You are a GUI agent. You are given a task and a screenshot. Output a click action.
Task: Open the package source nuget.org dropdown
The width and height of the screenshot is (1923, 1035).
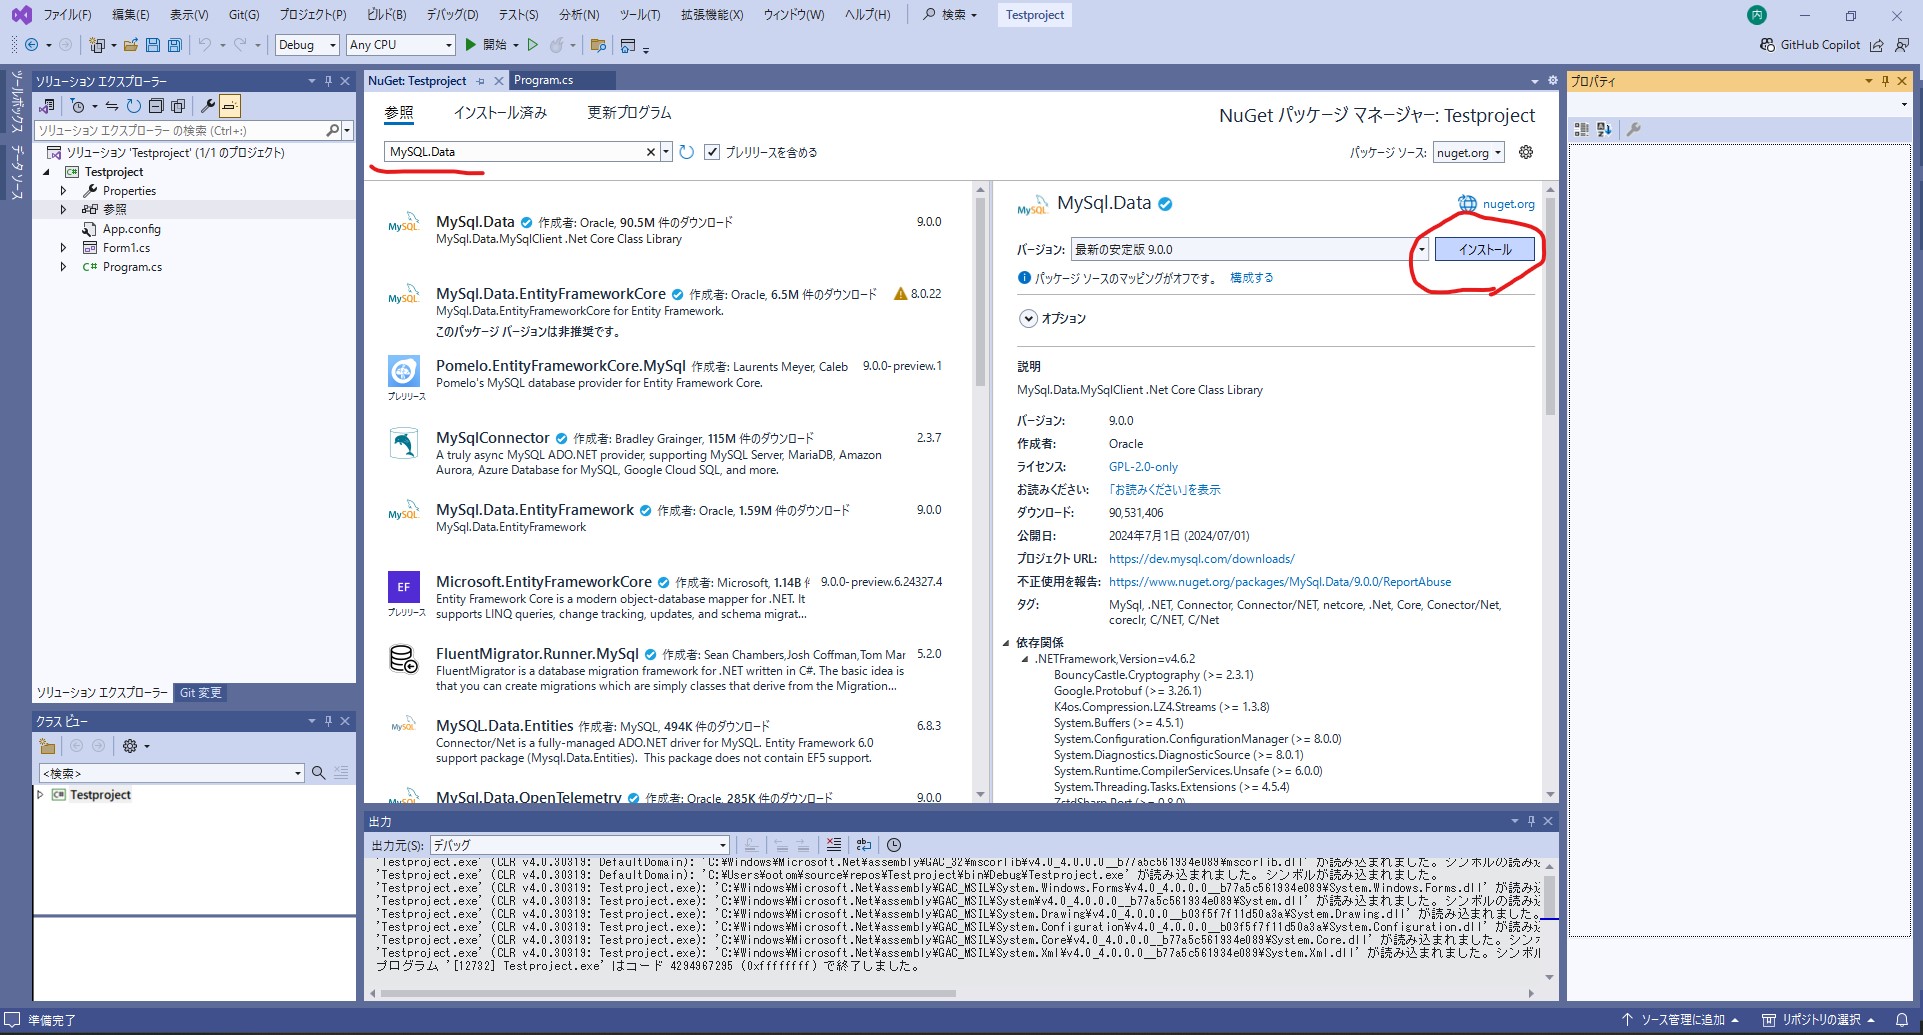point(1469,153)
